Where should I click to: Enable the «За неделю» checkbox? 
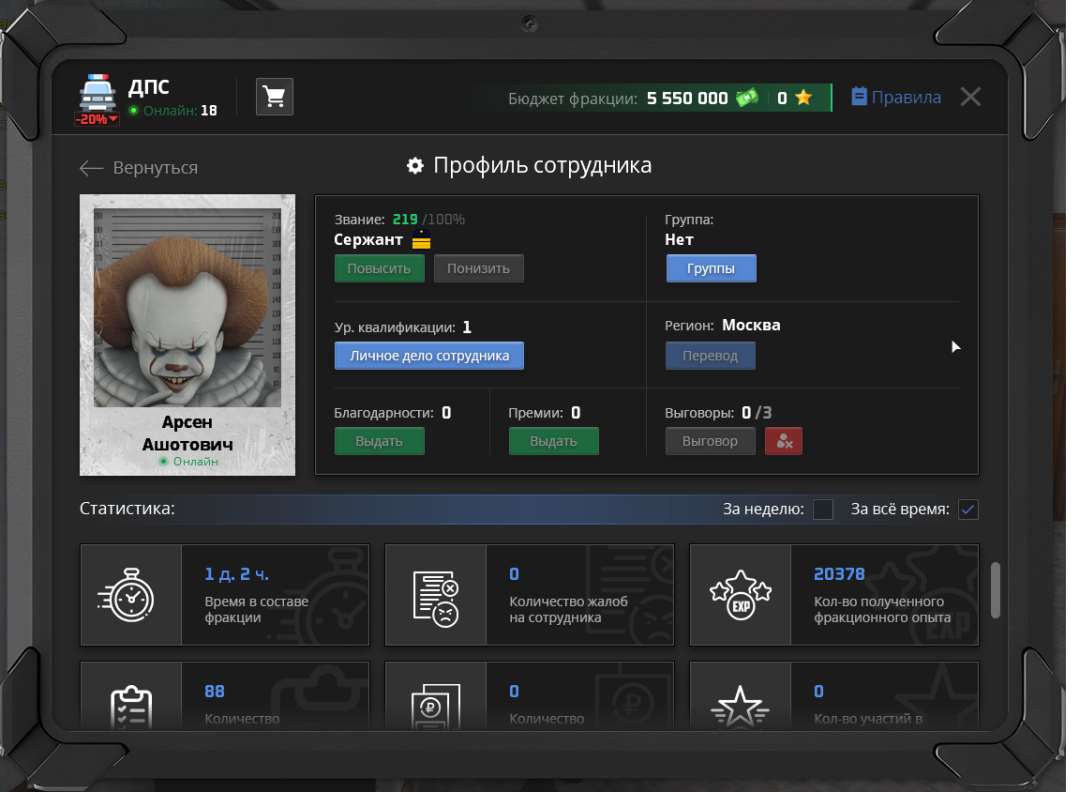[823, 510]
